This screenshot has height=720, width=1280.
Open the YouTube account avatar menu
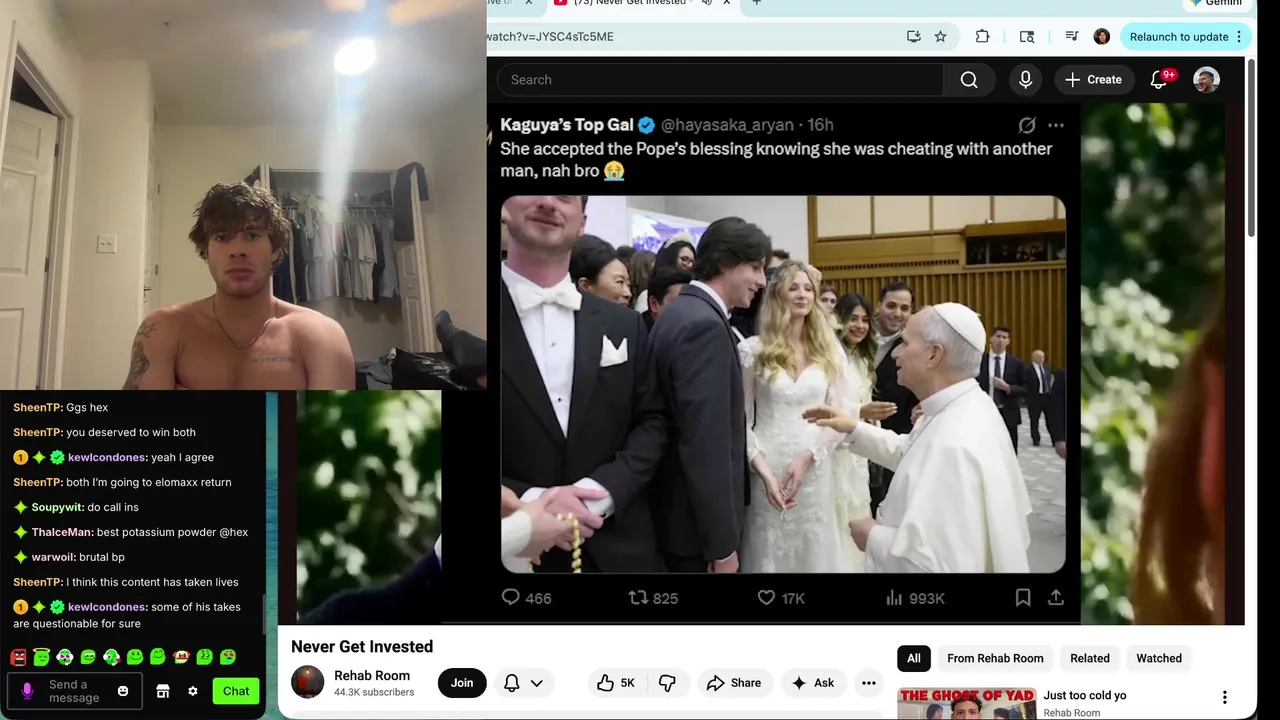[1206, 80]
